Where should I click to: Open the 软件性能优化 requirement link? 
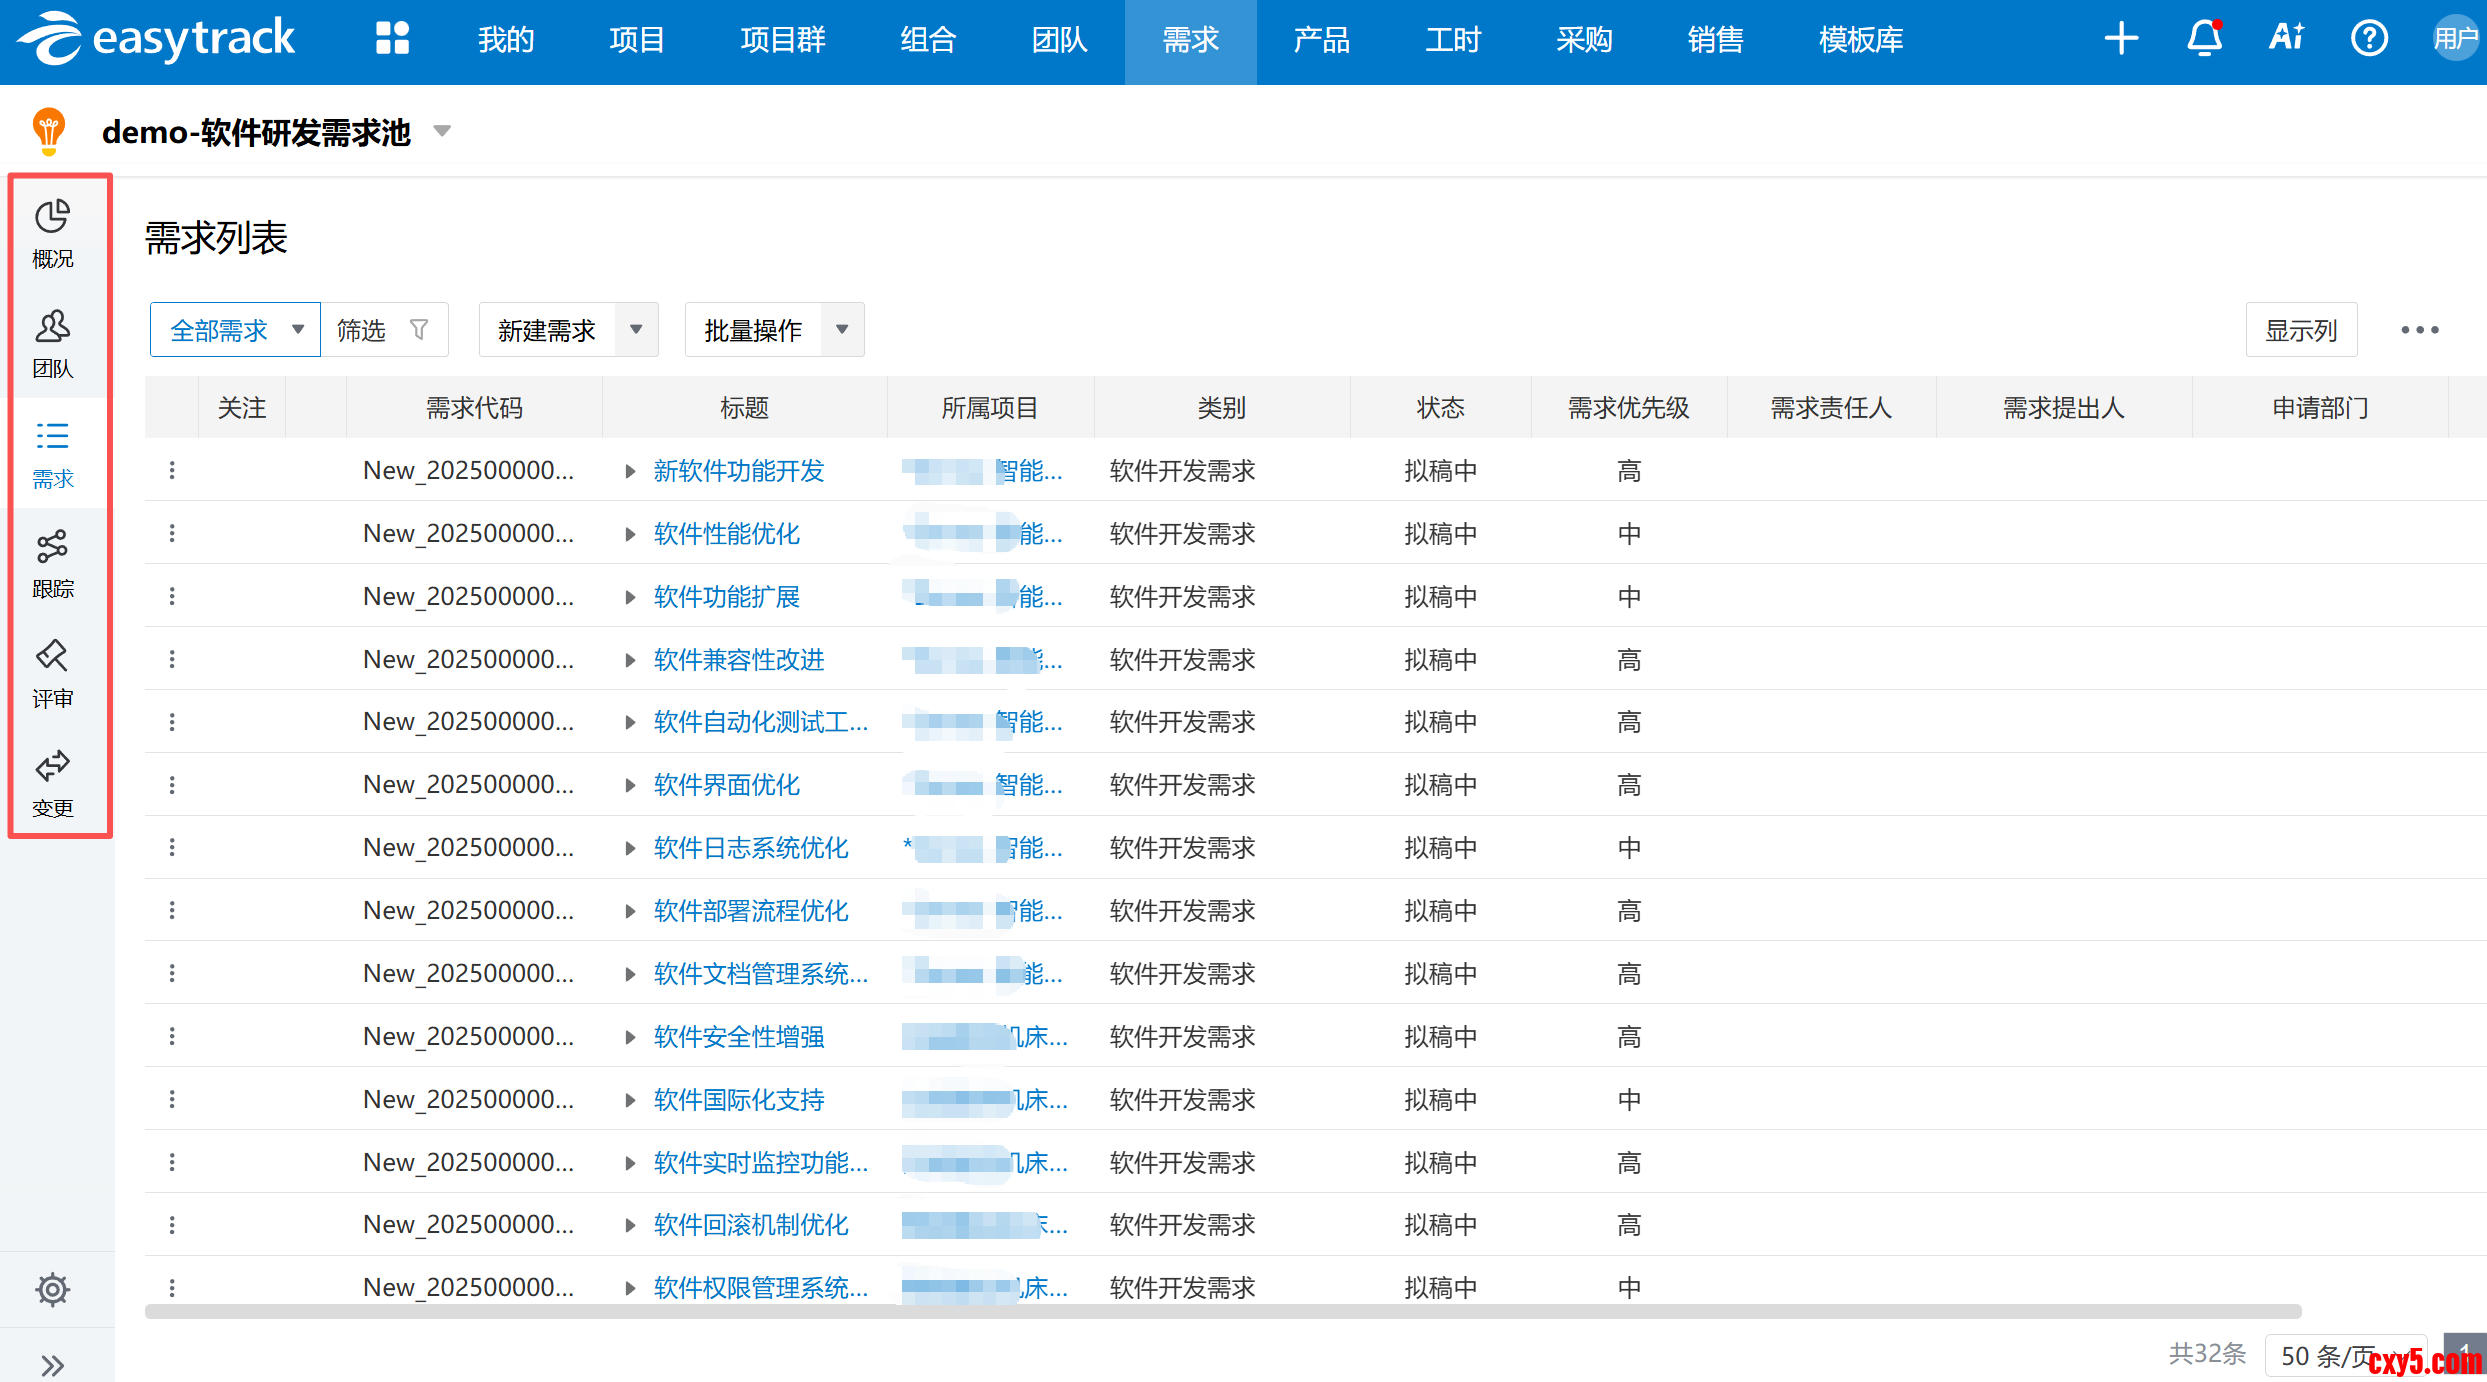click(726, 534)
